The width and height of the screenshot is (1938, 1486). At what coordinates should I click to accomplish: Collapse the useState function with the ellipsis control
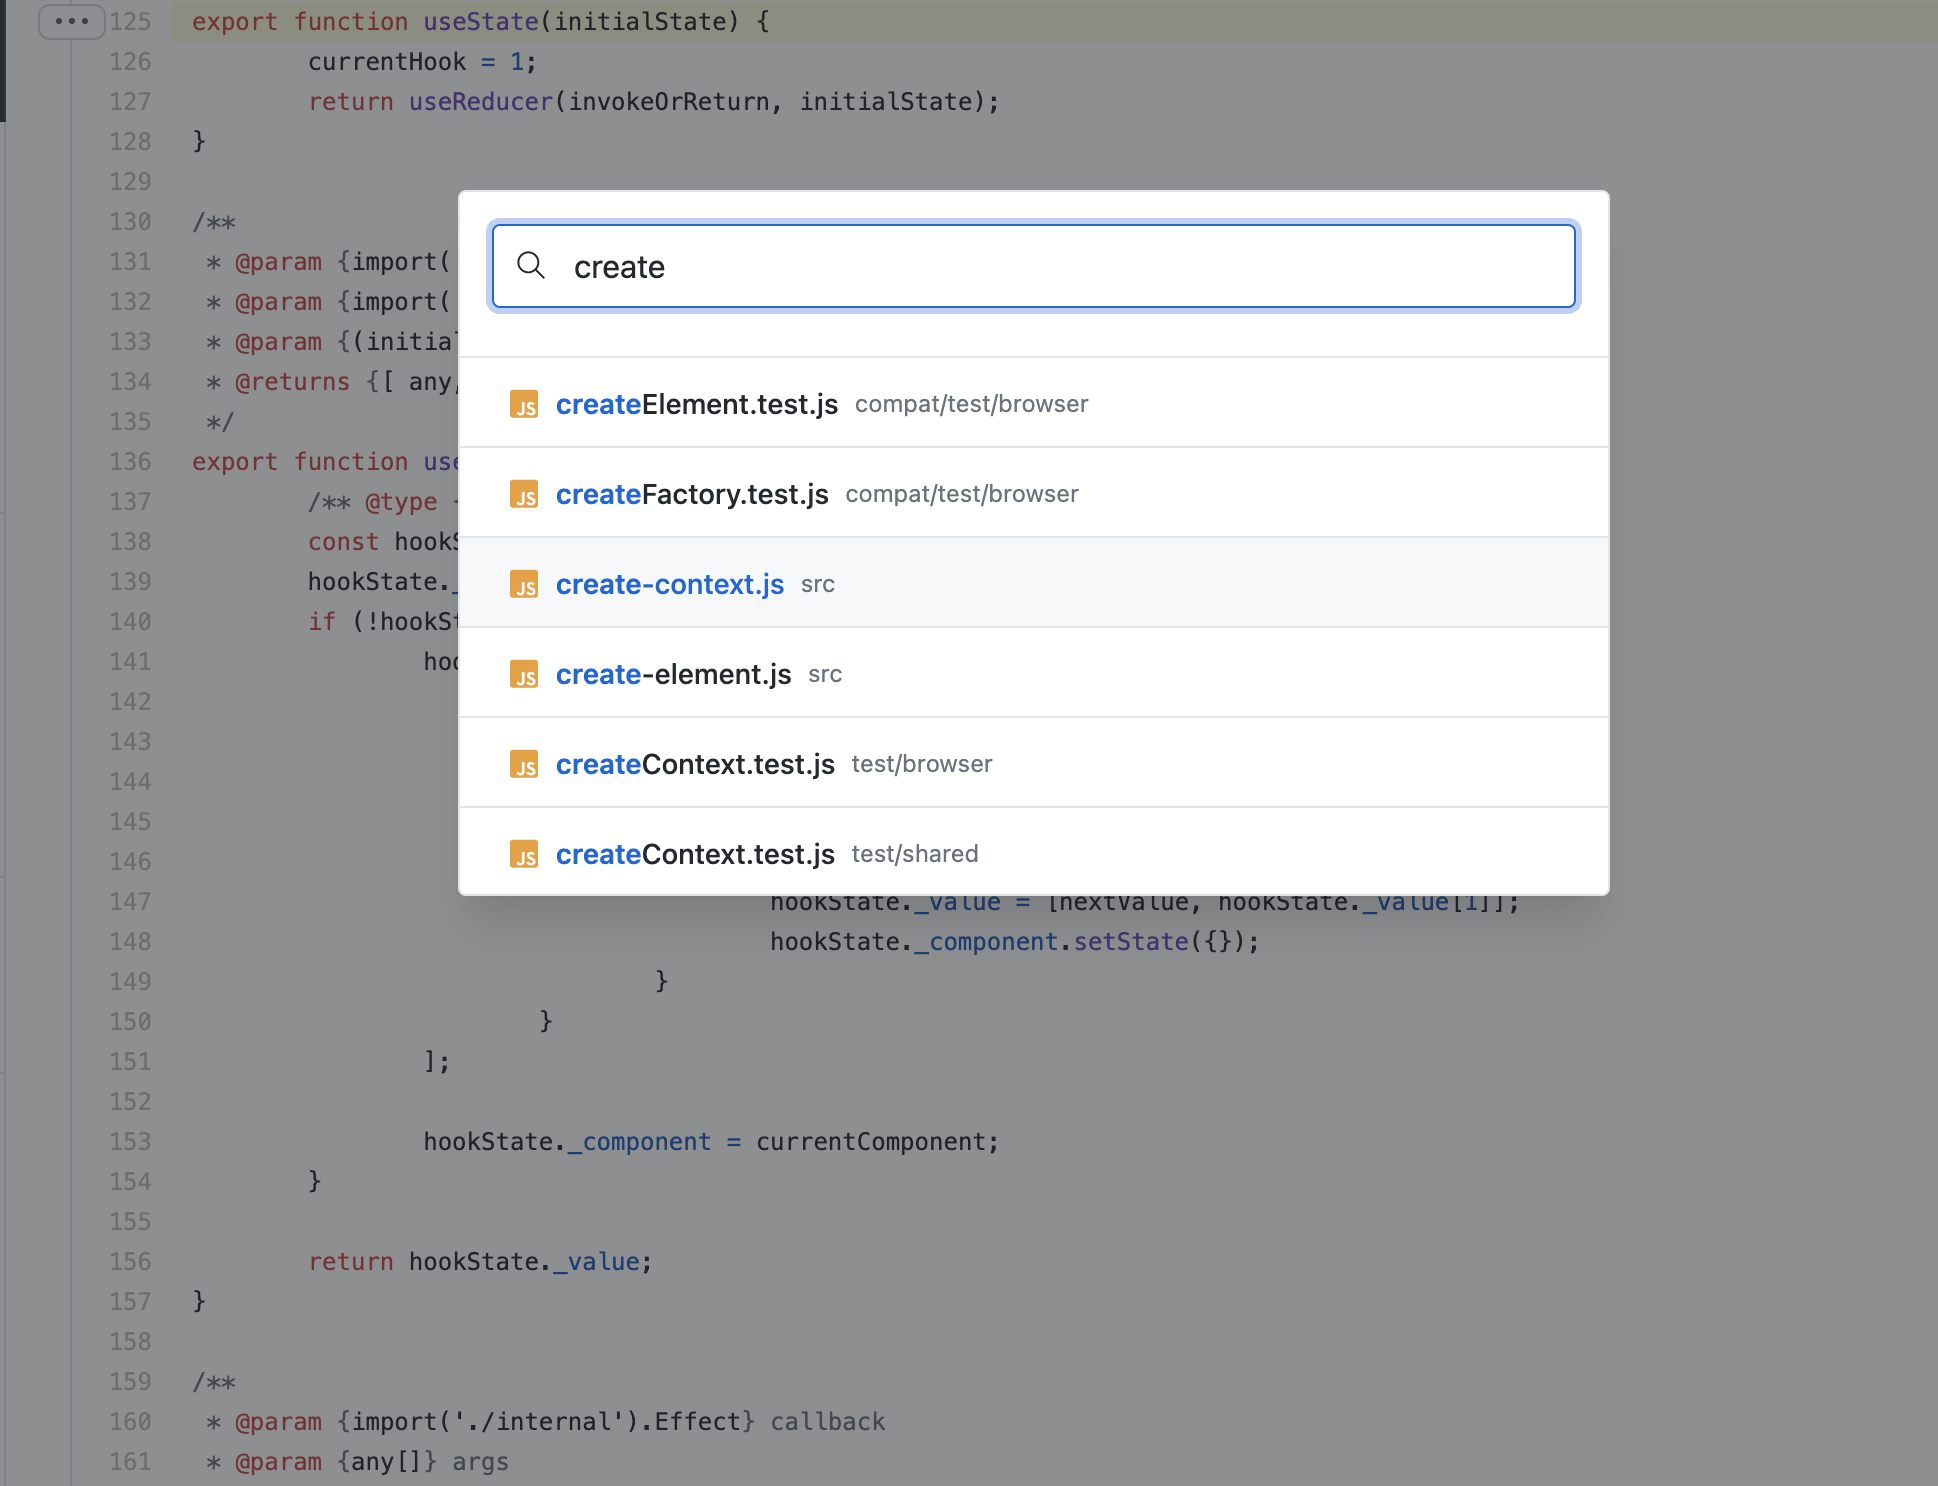pyautogui.click(x=71, y=22)
